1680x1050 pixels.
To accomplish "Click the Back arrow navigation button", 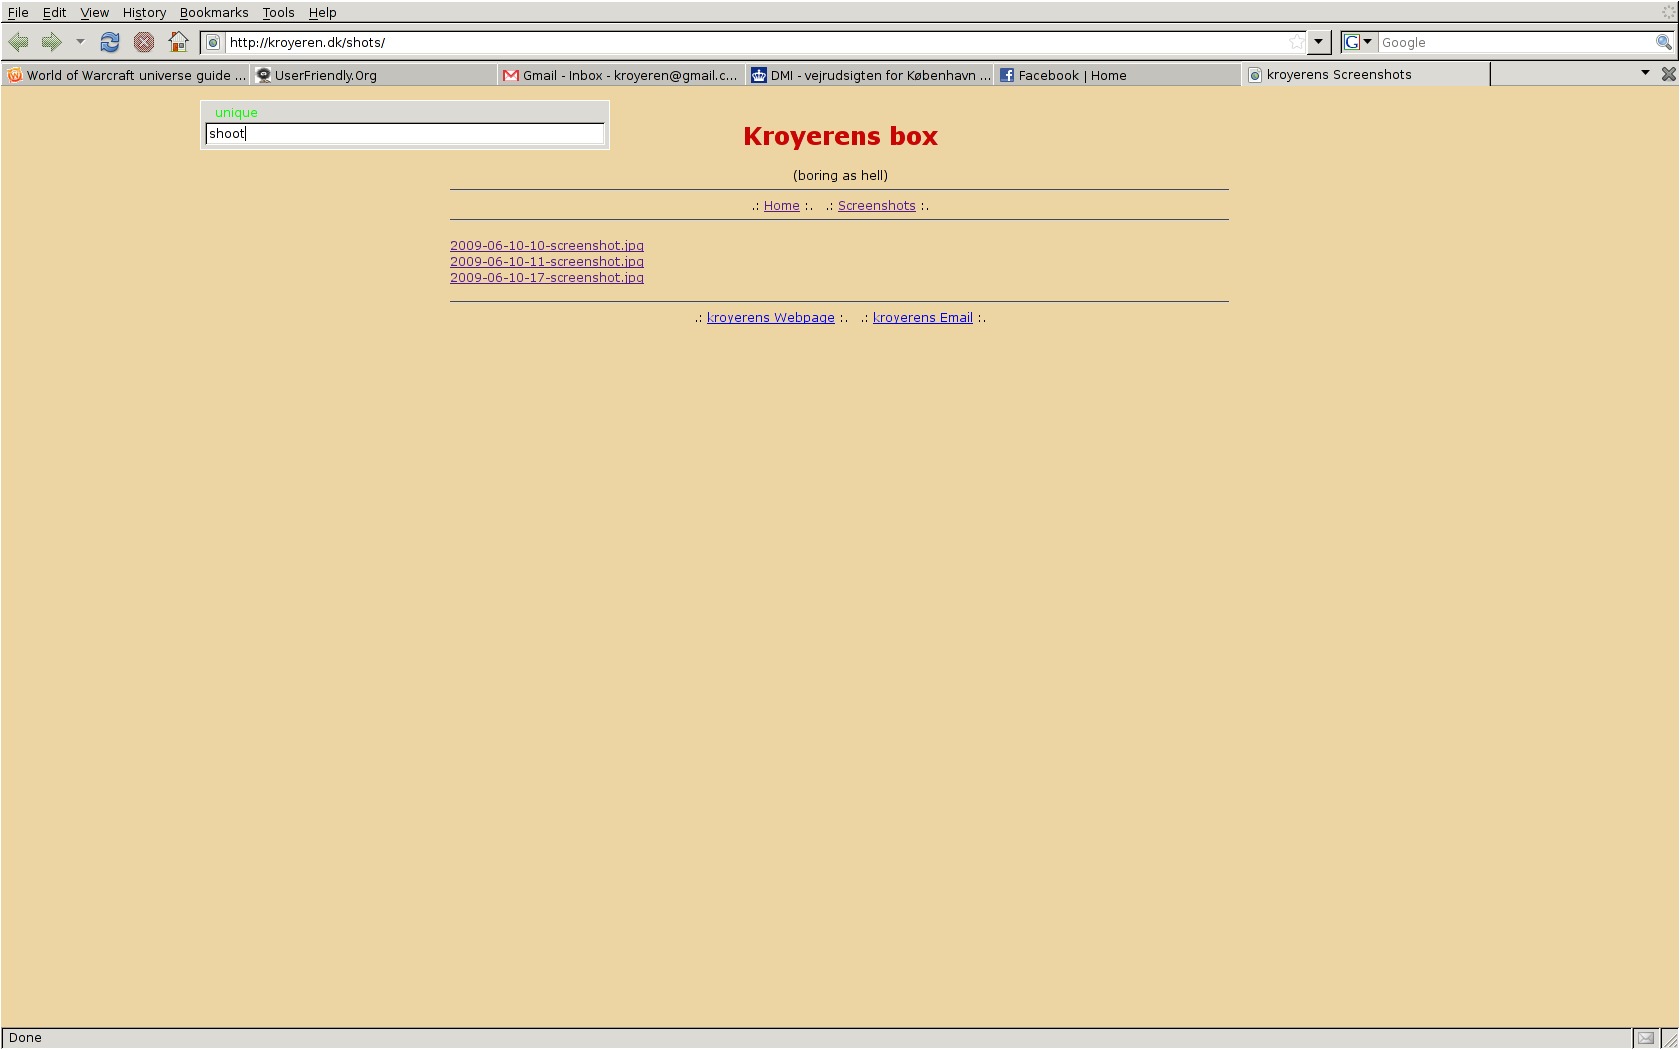I will click(18, 42).
